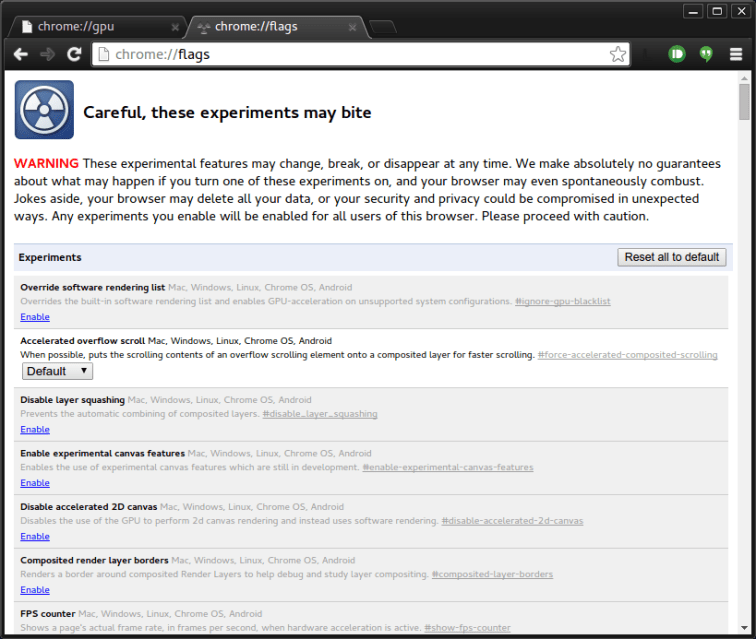Close the chrome://flags tab
This screenshot has height=639, width=756.
click(x=352, y=27)
